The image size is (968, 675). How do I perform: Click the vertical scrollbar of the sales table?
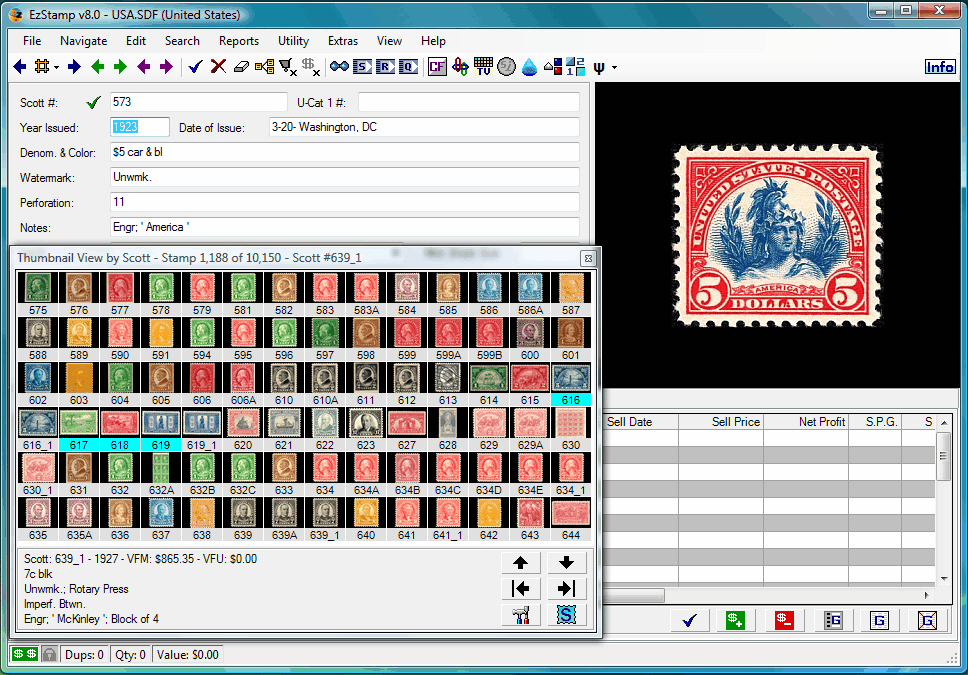943,500
